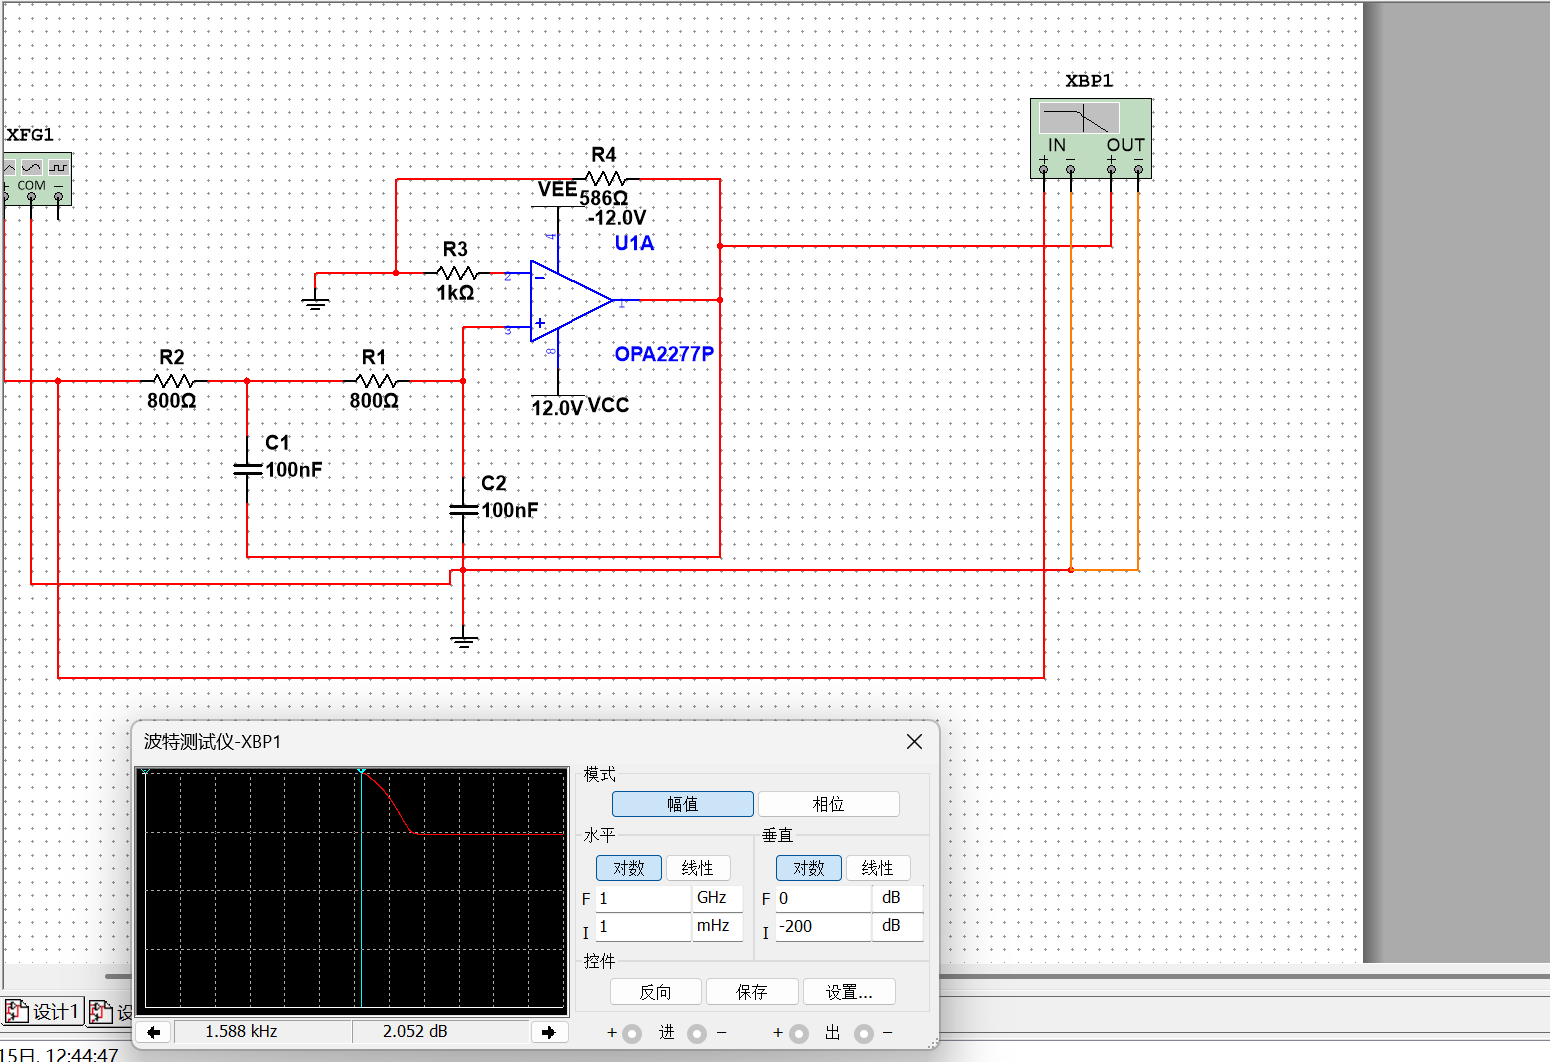
Task: Select the OPA2277P part label
Action: (x=664, y=354)
